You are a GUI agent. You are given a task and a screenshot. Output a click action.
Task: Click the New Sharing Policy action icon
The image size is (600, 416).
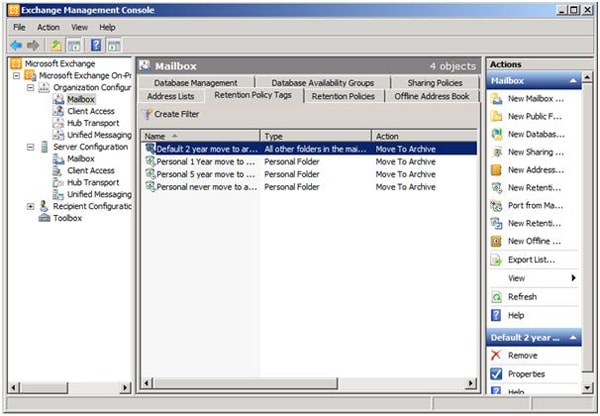pos(496,152)
